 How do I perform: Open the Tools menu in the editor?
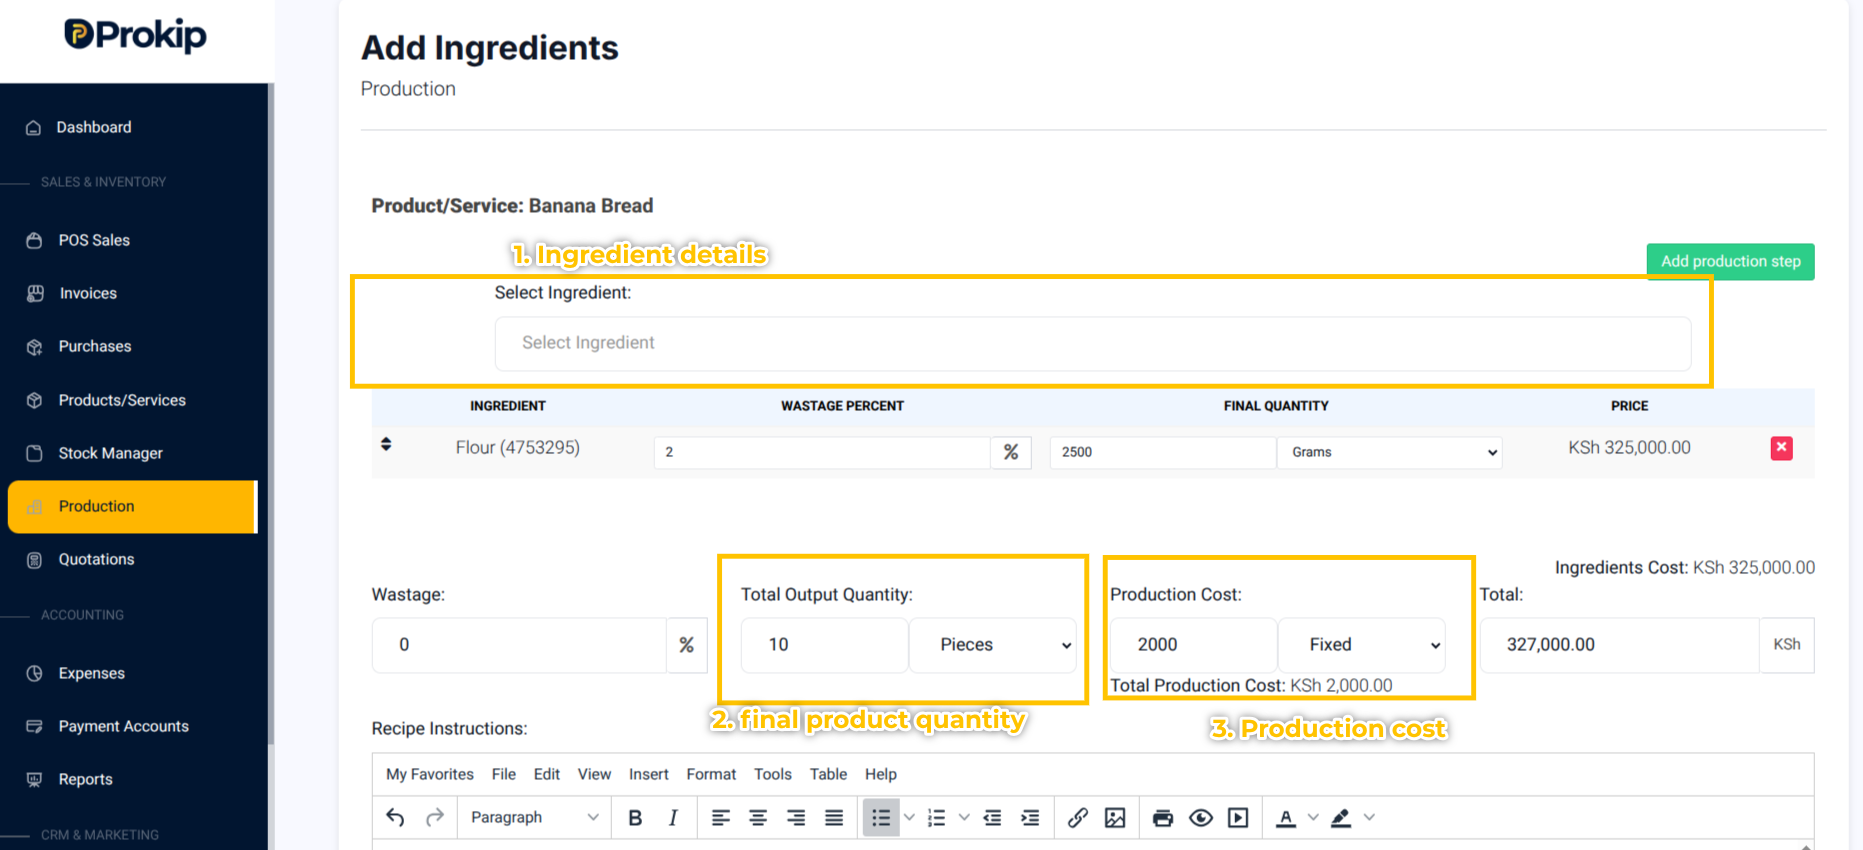click(773, 775)
